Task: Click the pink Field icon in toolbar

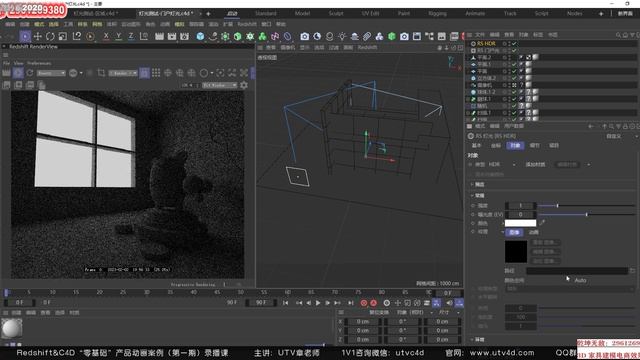Action: click(275, 36)
